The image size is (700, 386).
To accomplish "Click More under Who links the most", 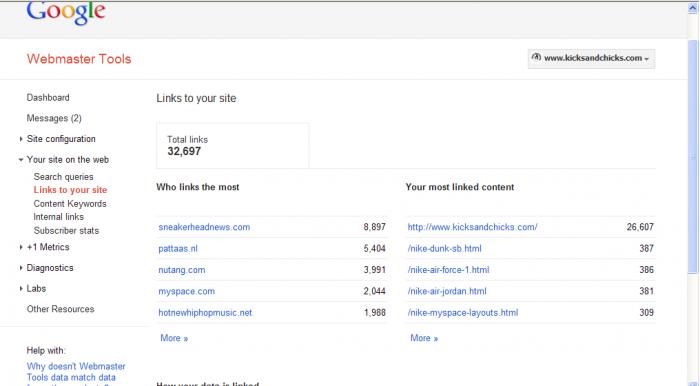I will tap(174, 338).
